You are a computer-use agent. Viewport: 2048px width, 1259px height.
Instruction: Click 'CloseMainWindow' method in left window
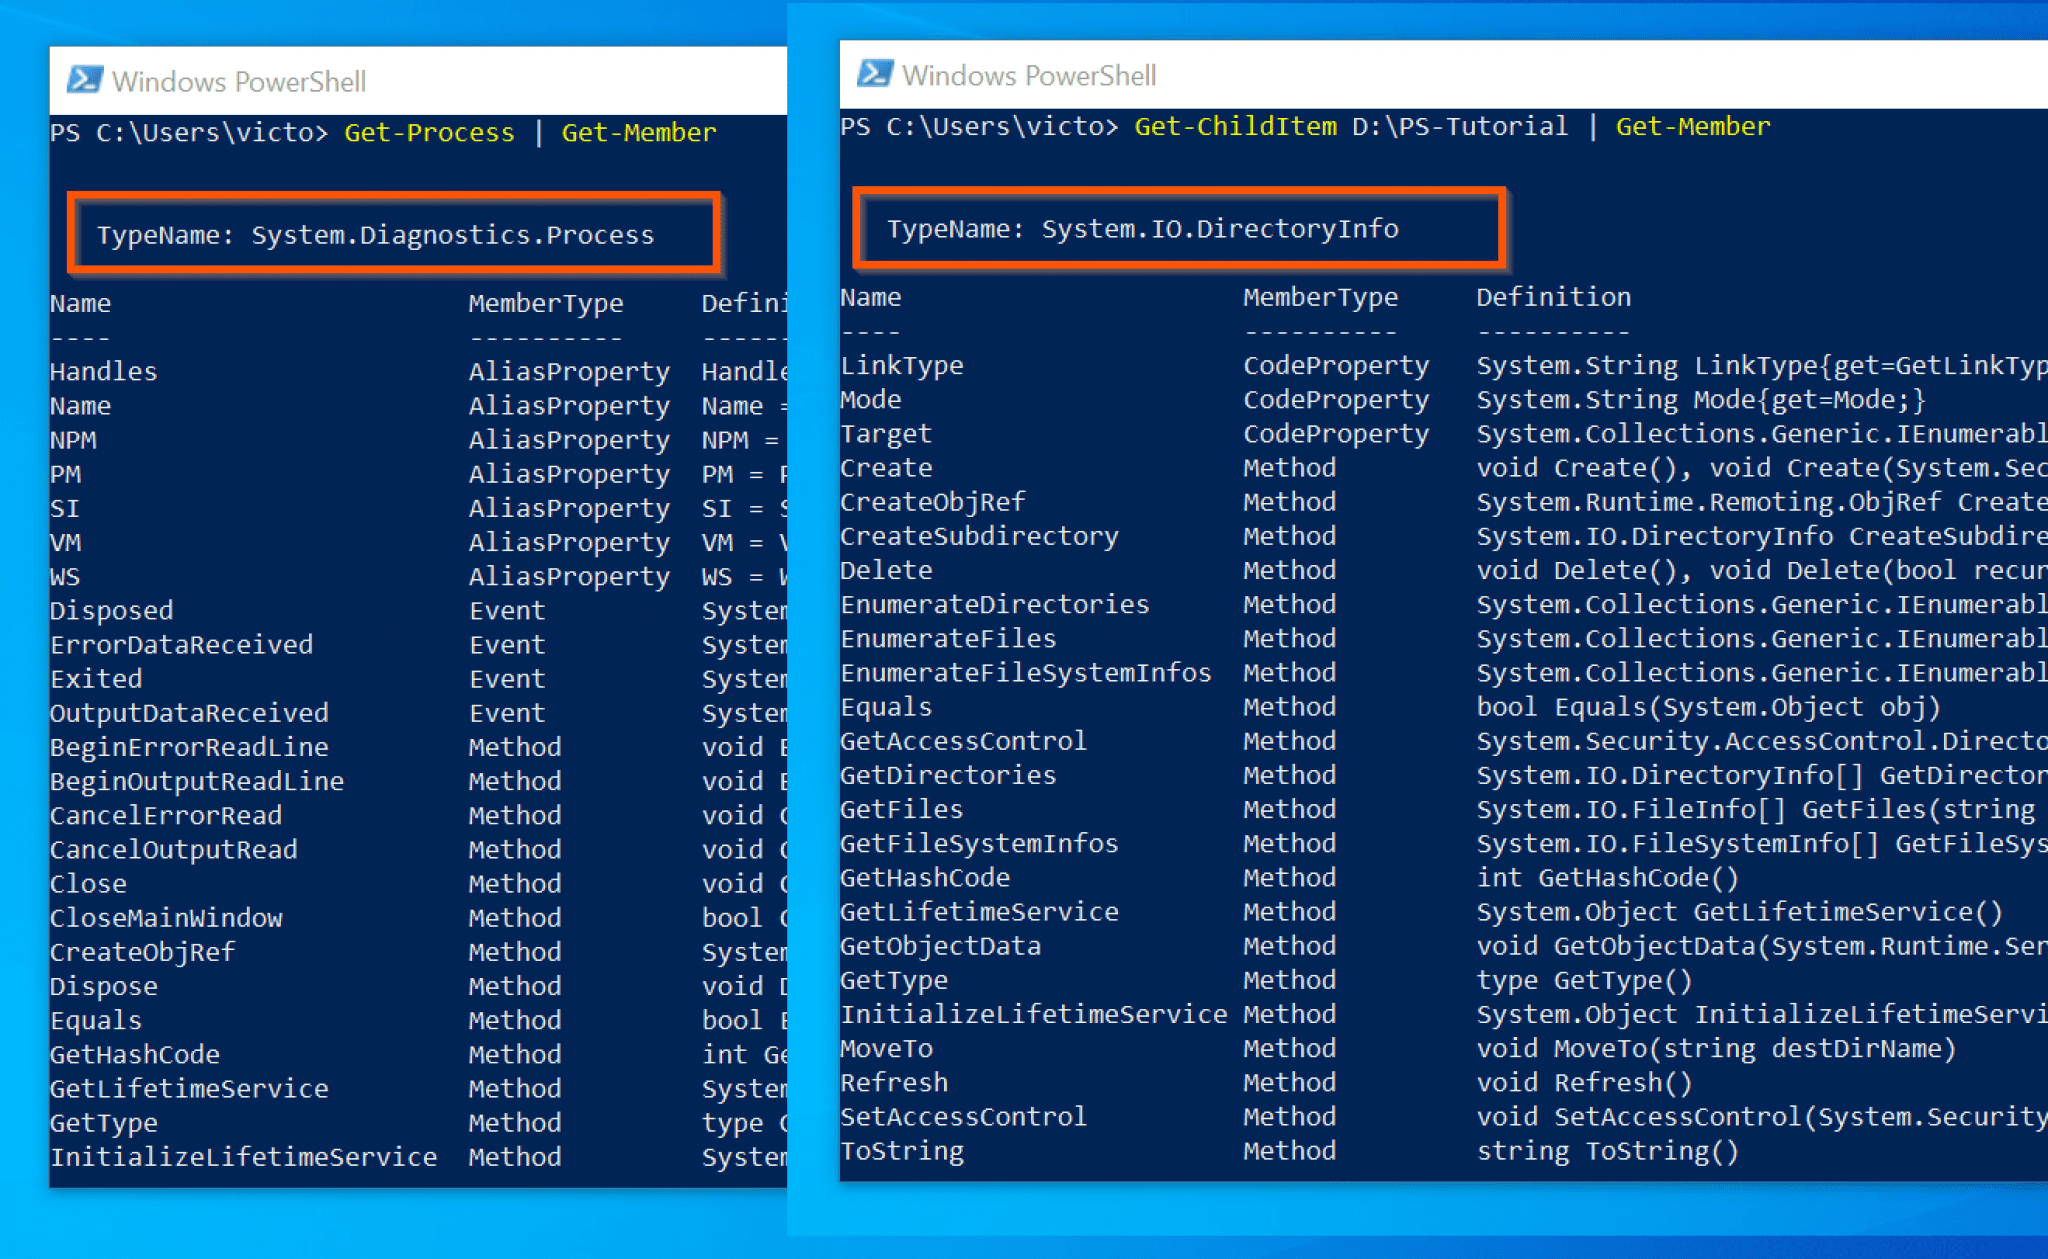[x=166, y=918]
